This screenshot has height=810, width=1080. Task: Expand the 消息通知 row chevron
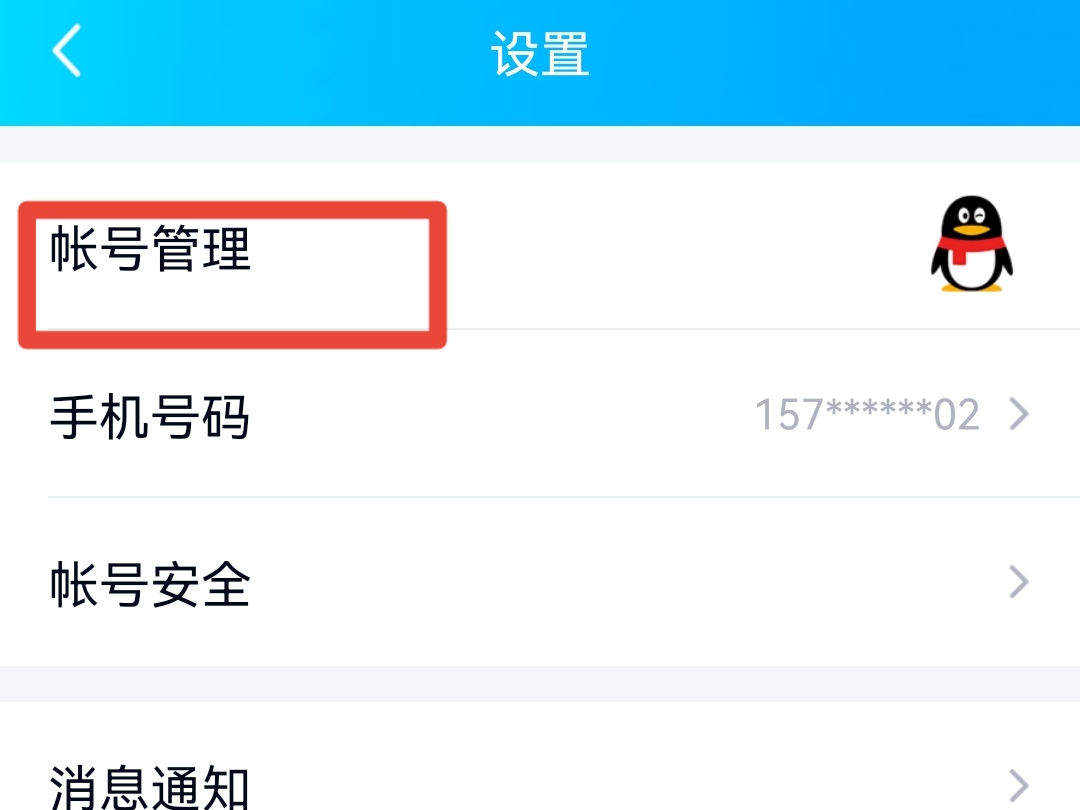coord(1019,786)
